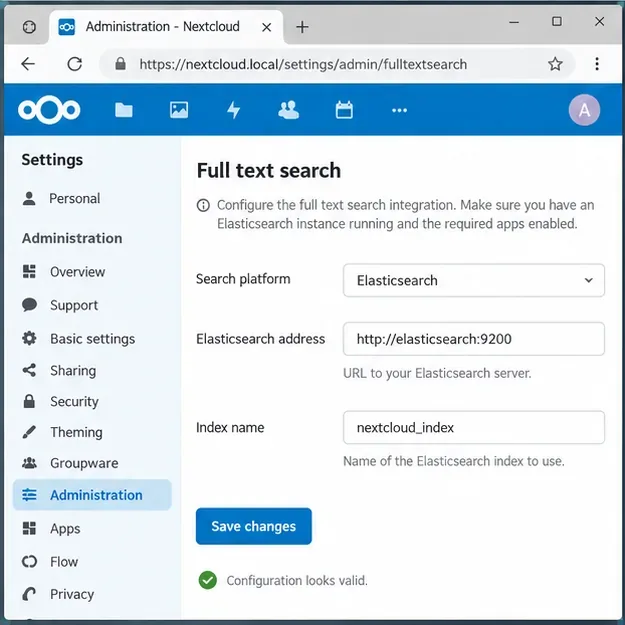Open the Nextcloud logo home link
The image size is (625, 625).
pos(49,110)
